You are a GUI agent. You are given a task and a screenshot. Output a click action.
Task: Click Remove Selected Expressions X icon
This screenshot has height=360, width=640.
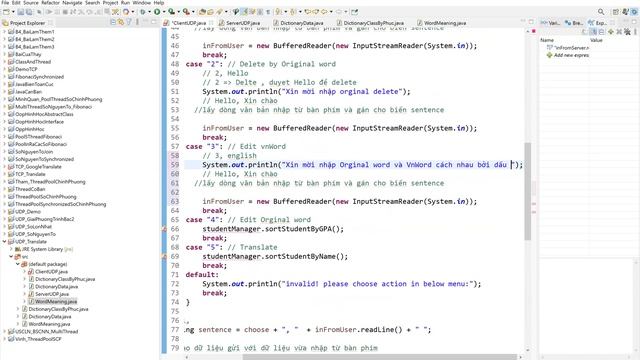[619, 31]
